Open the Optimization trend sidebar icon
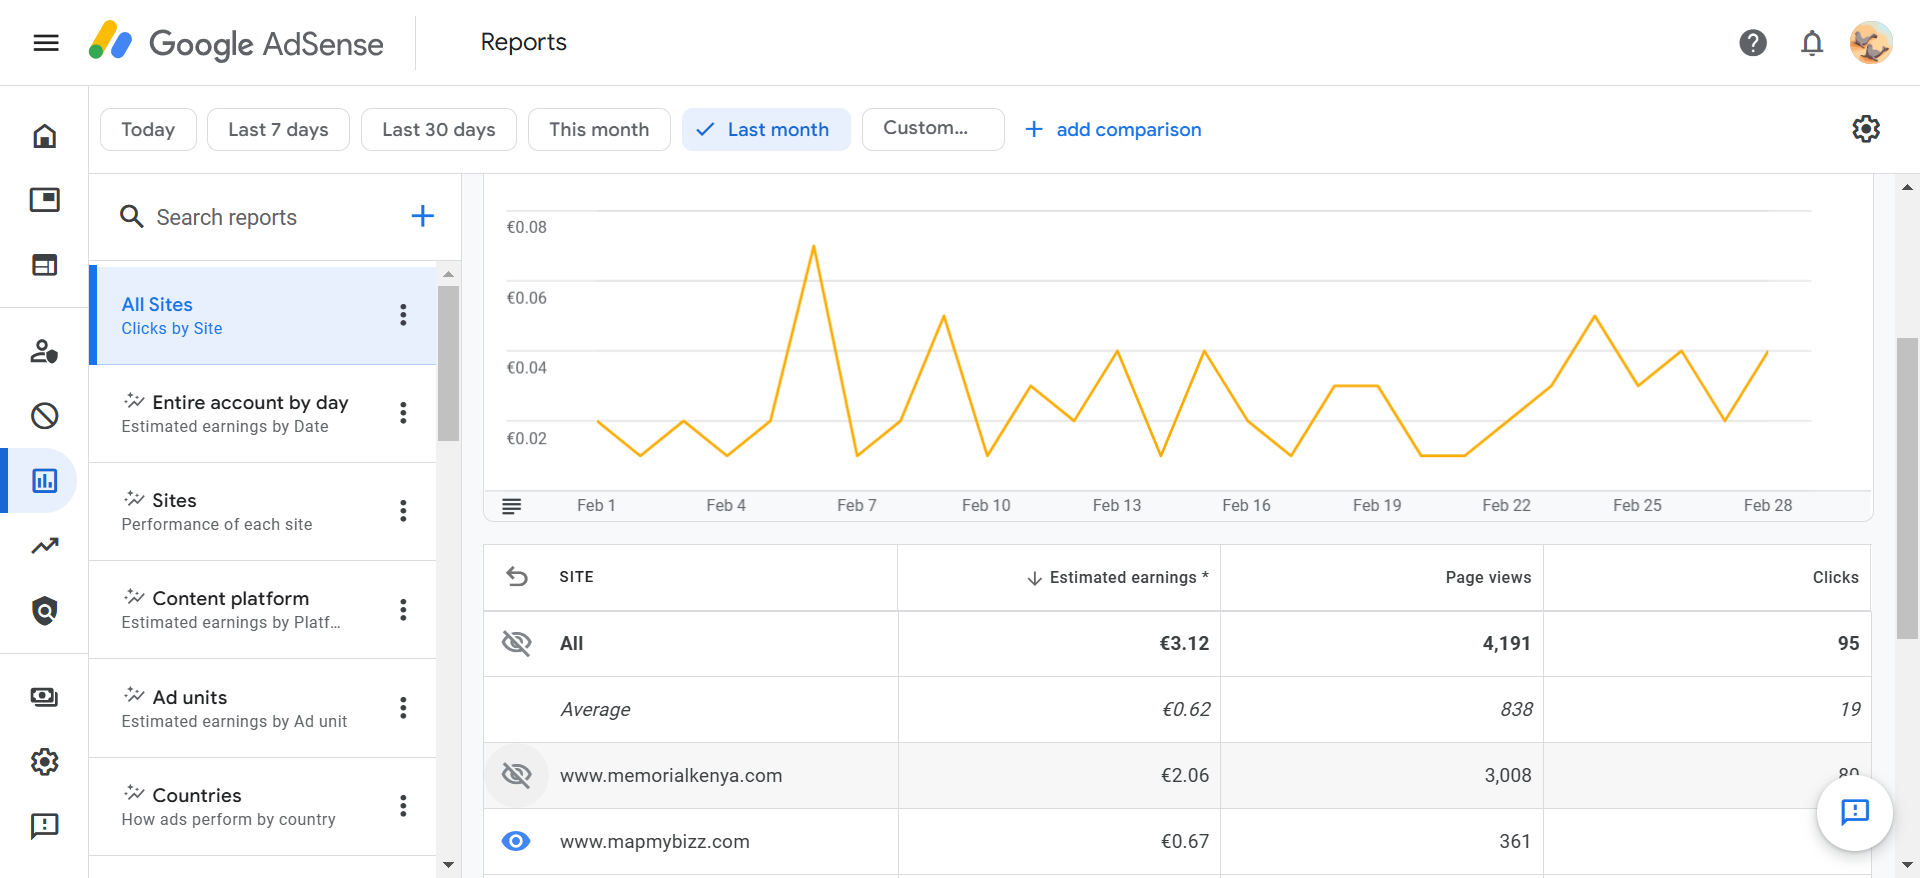1920x878 pixels. [x=45, y=546]
